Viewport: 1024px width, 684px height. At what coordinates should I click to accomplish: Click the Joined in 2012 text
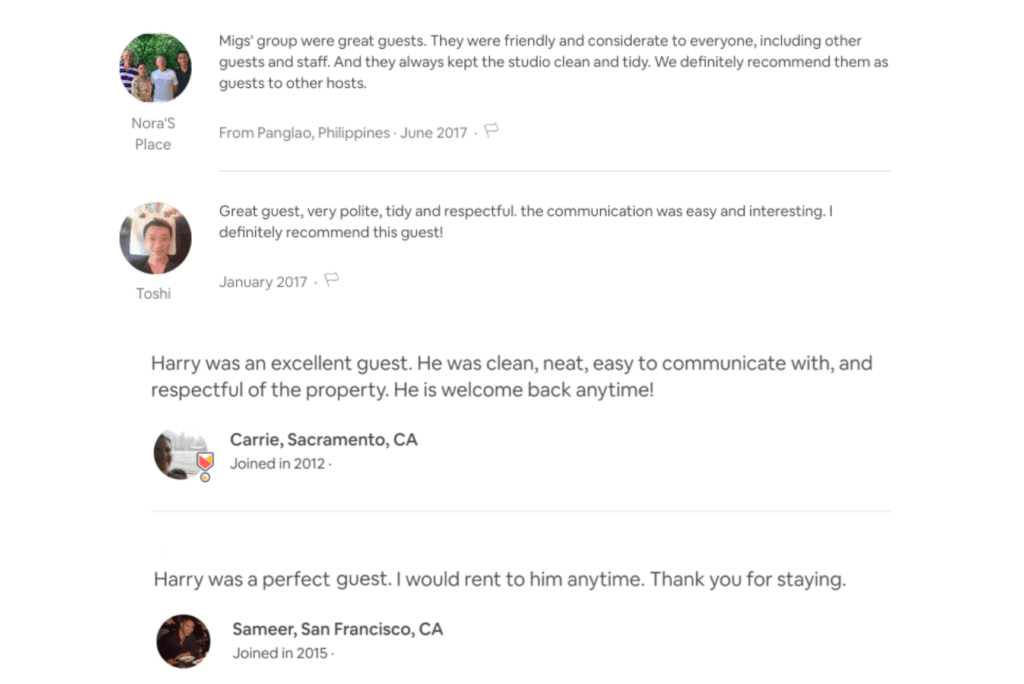(x=277, y=464)
